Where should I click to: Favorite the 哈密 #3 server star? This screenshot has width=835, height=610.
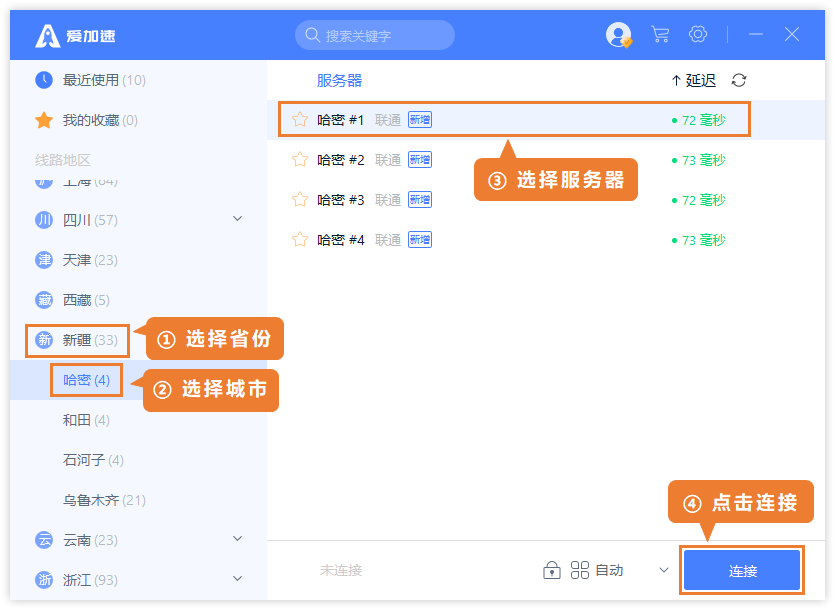(x=300, y=199)
